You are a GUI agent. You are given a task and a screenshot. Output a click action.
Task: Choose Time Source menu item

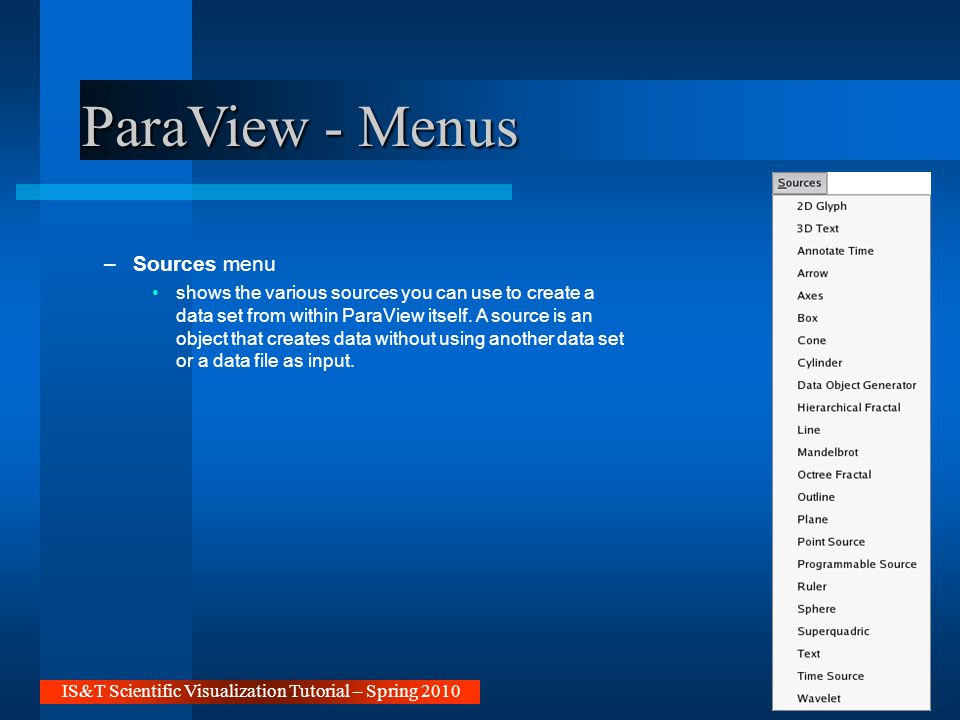click(852, 676)
